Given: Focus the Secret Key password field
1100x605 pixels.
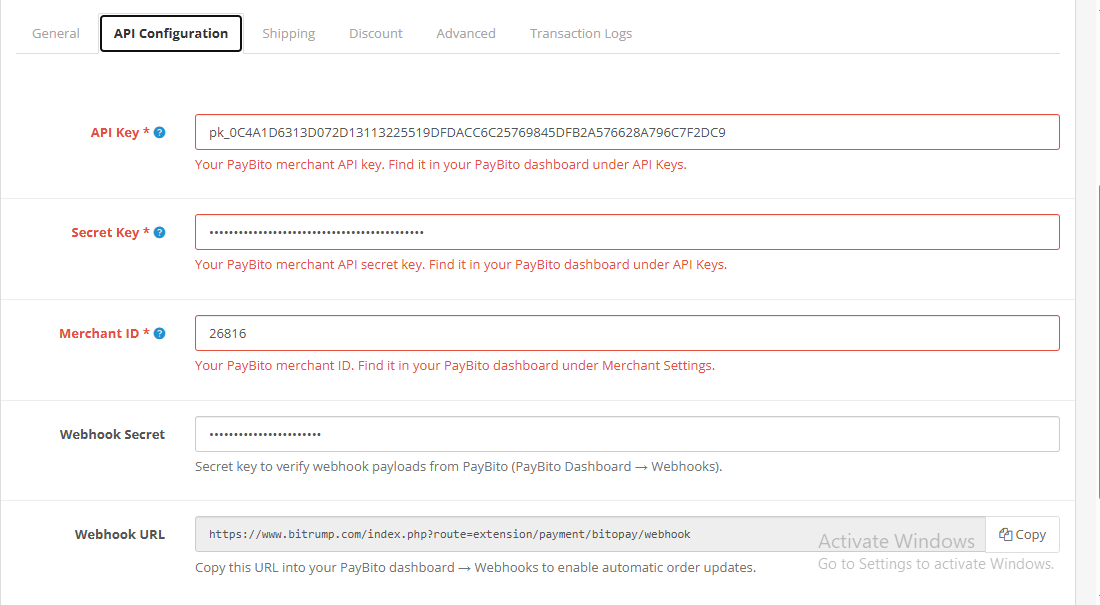Looking at the screenshot, I should tap(627, 232).
